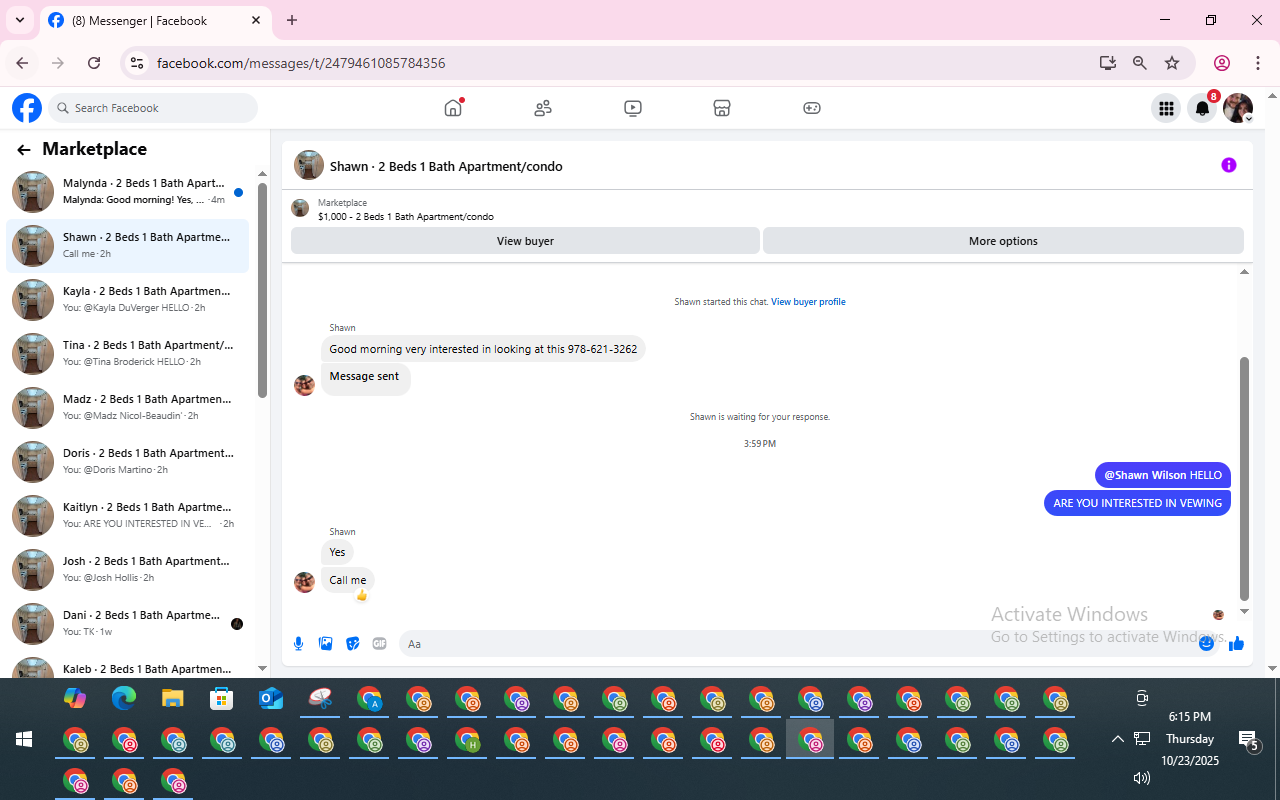Viewport: 1280px width, 800px height.
Task: Open the Chrome profile icon
Action: tap(1222, 63)
